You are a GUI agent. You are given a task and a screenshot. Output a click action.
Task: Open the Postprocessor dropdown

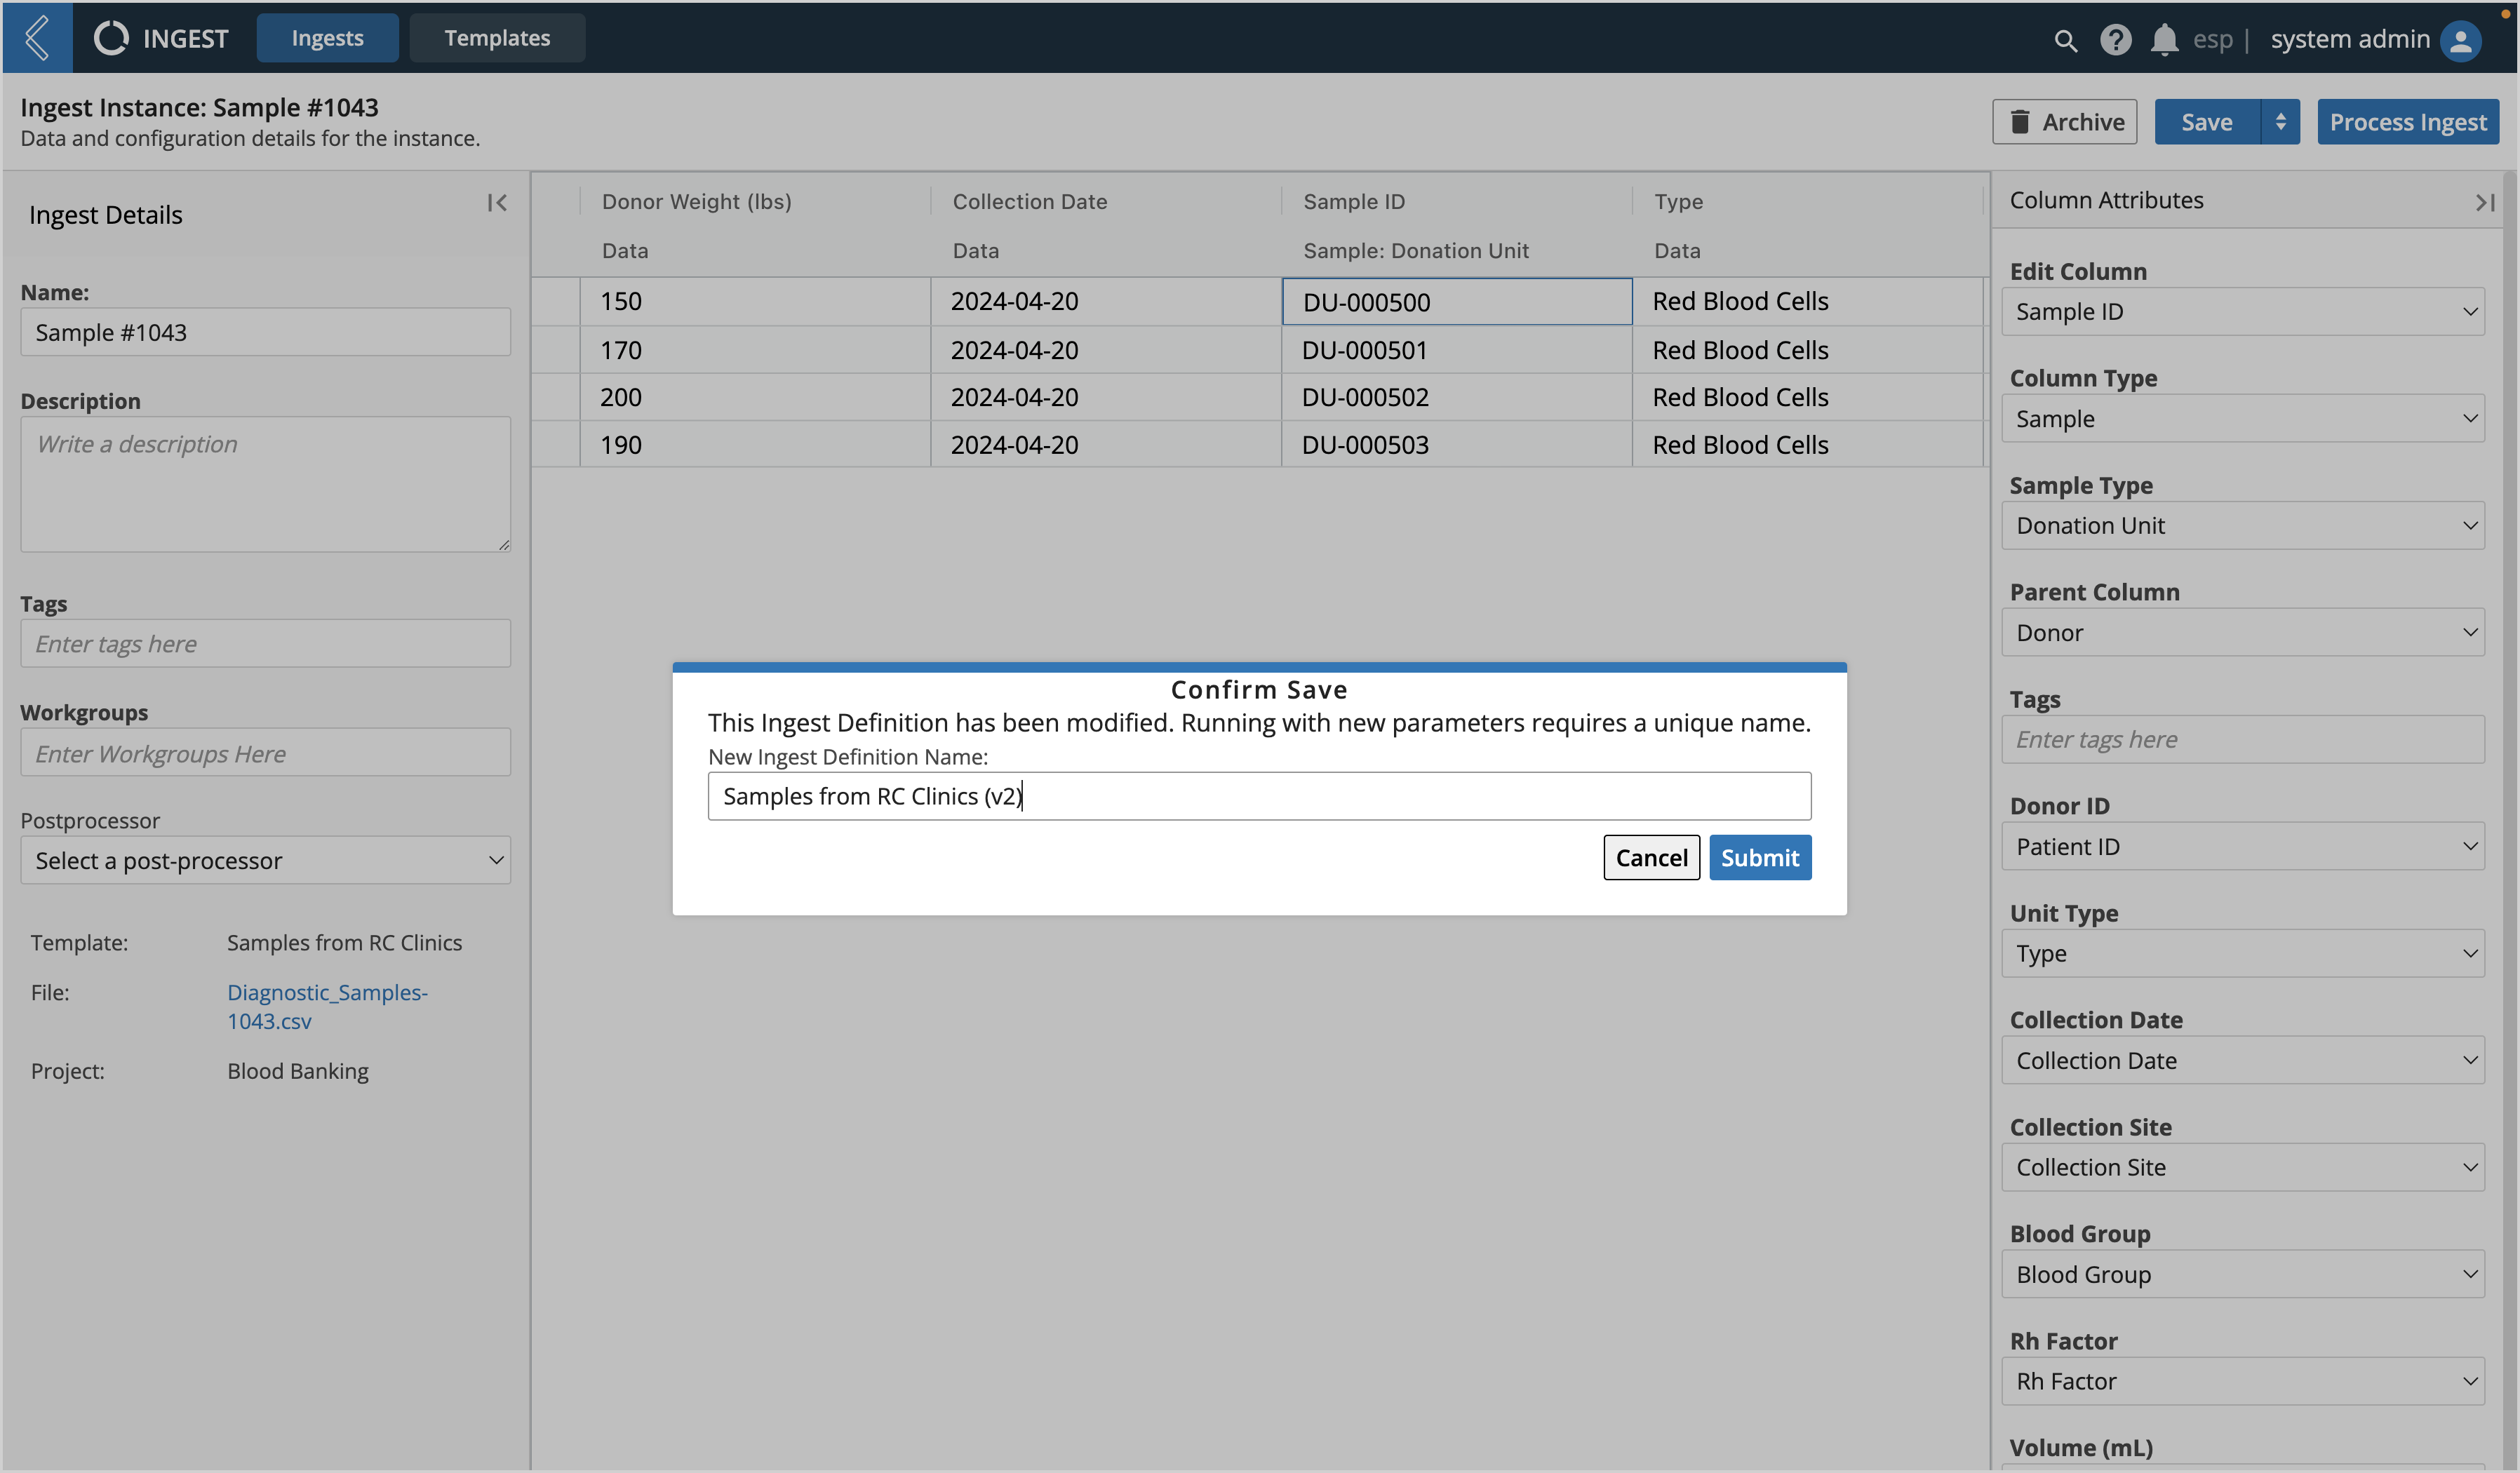[265, 860]
